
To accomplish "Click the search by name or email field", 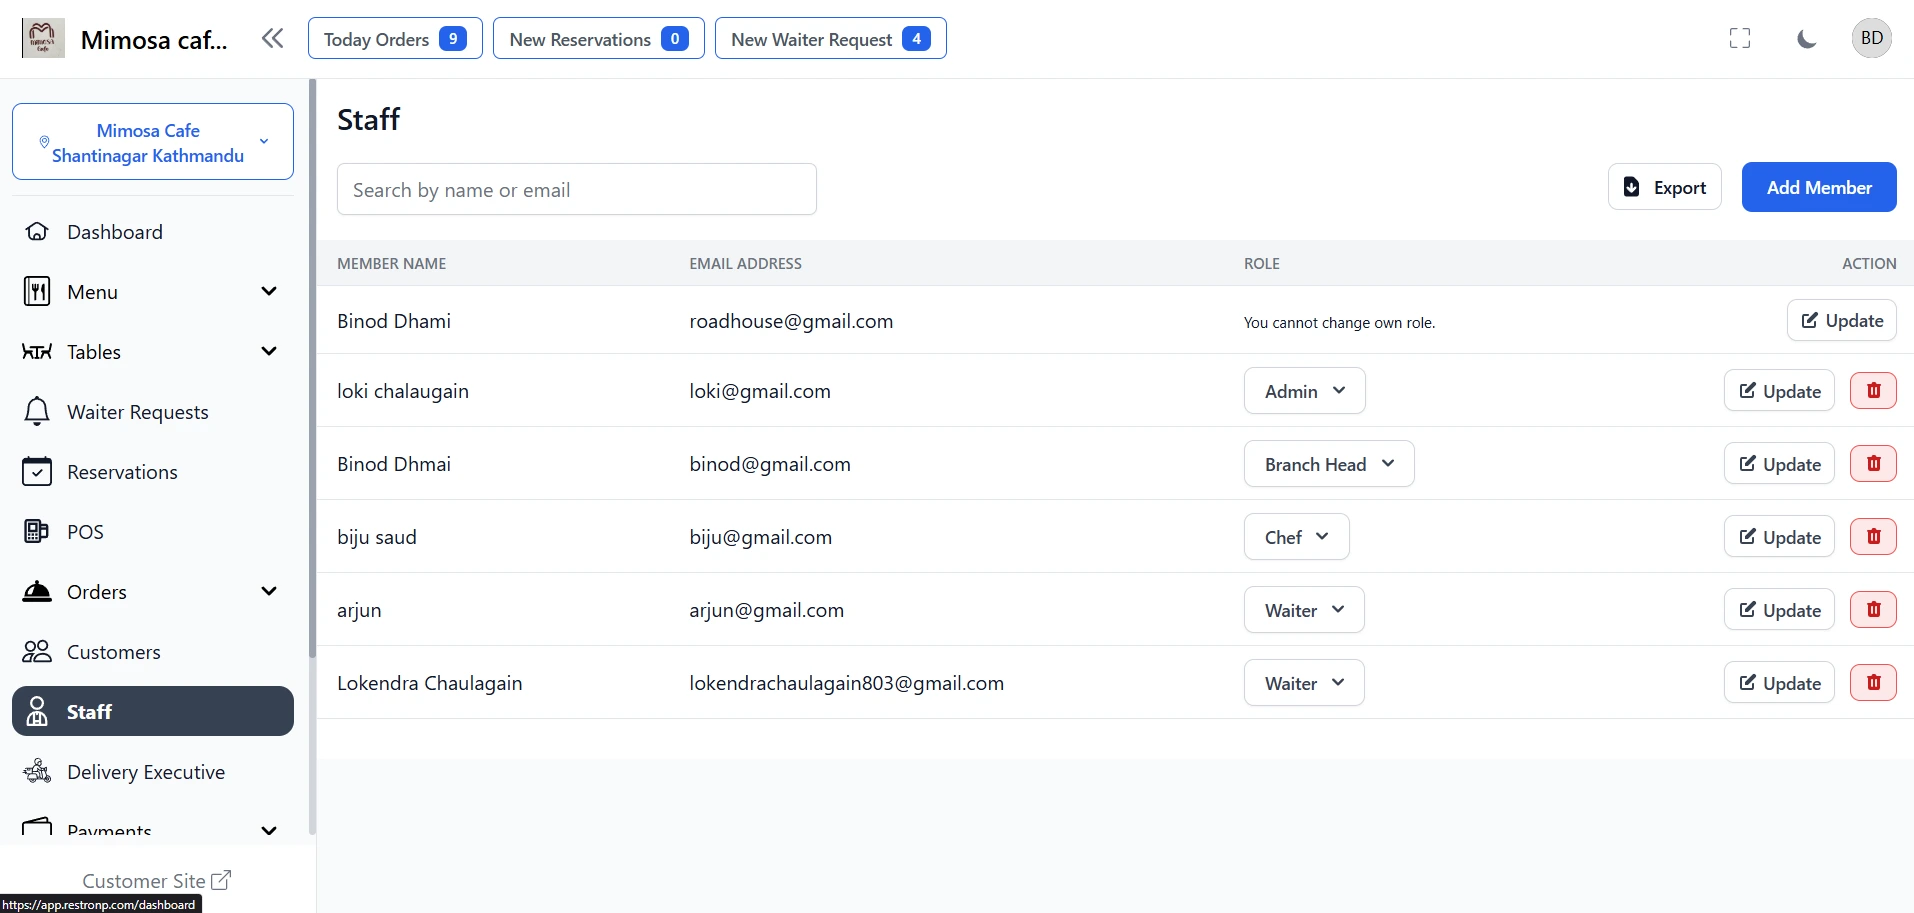I will tap(576, 190).
